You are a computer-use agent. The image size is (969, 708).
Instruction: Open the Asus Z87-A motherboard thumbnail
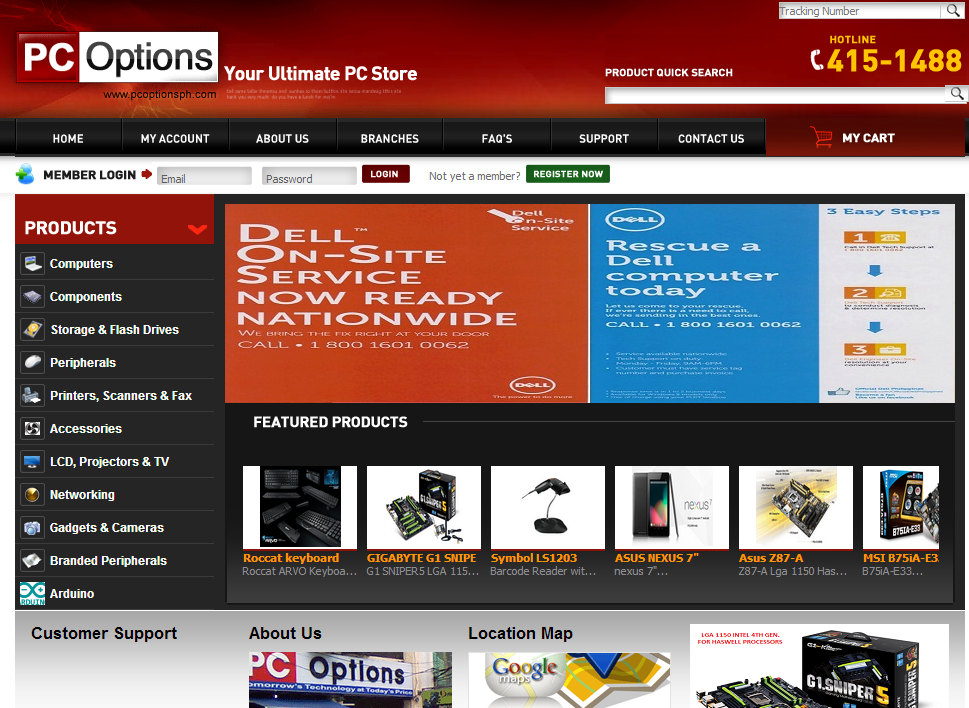pyautogui.click(x=796, y=507)
